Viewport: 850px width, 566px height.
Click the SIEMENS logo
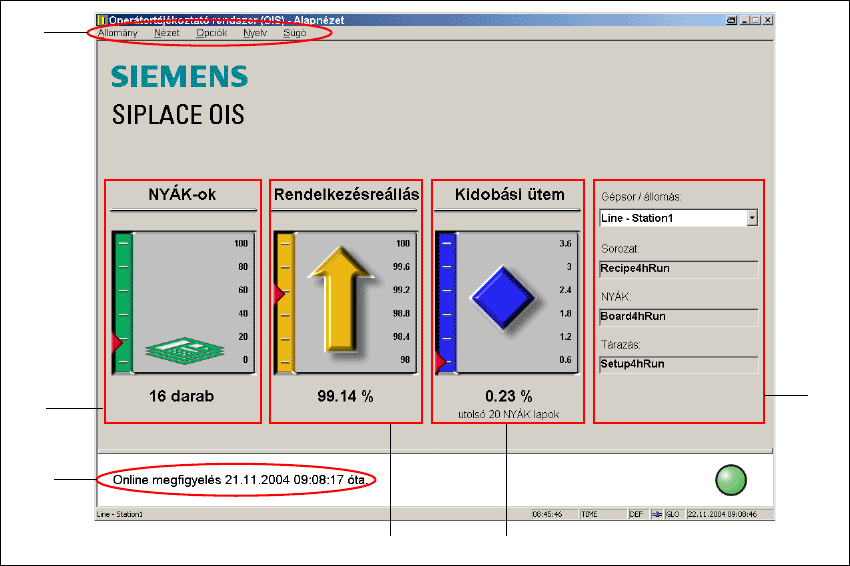pyautogui.click(x=179, y=76)
